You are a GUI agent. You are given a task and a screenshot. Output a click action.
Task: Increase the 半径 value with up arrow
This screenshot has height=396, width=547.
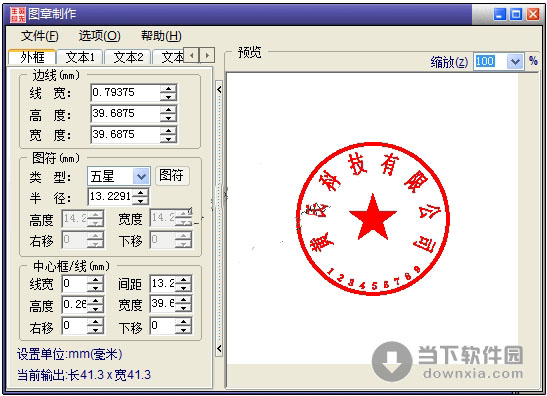(x=140, y=193)
